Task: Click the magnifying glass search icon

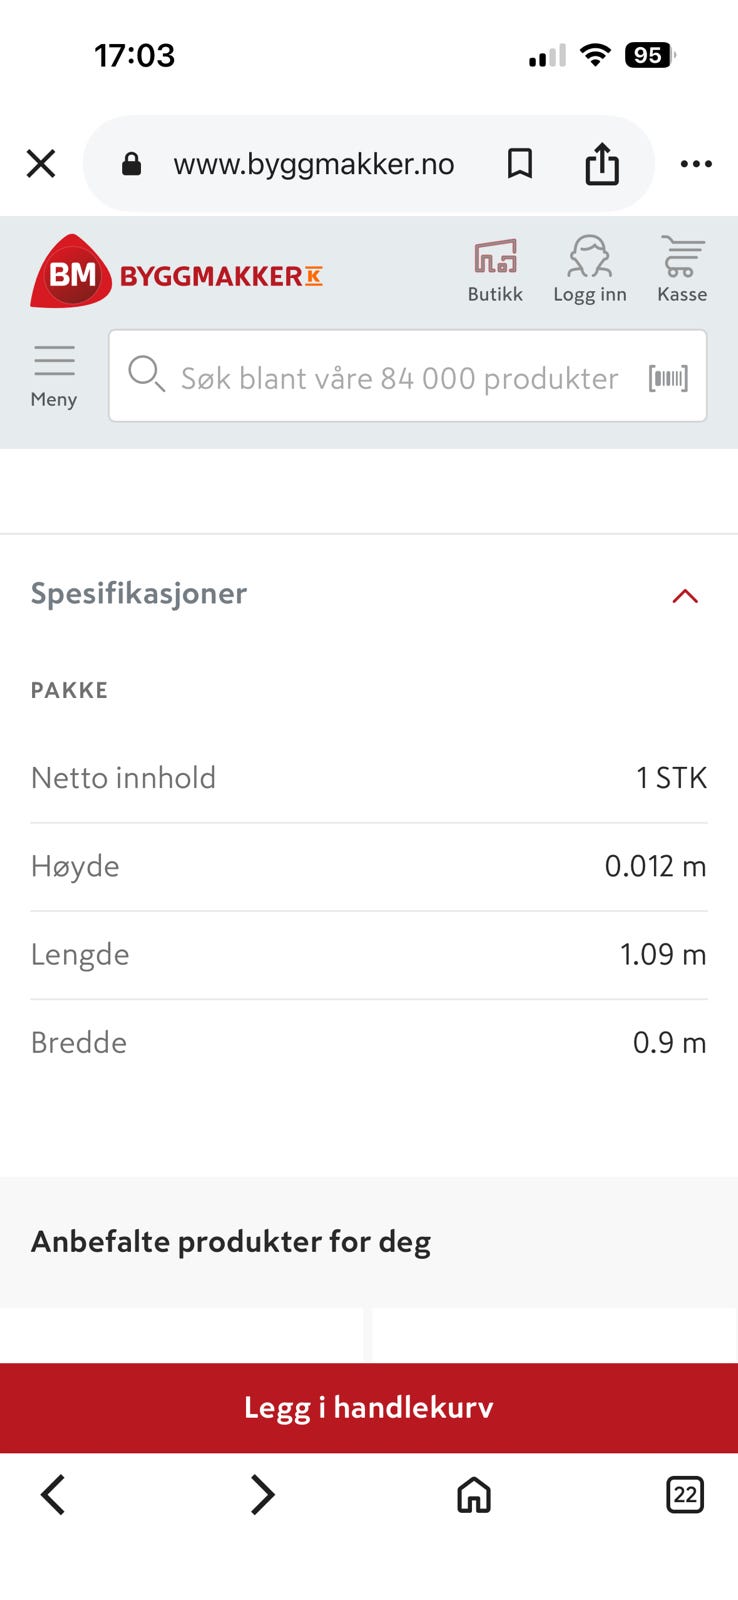Action: (146, 374)
